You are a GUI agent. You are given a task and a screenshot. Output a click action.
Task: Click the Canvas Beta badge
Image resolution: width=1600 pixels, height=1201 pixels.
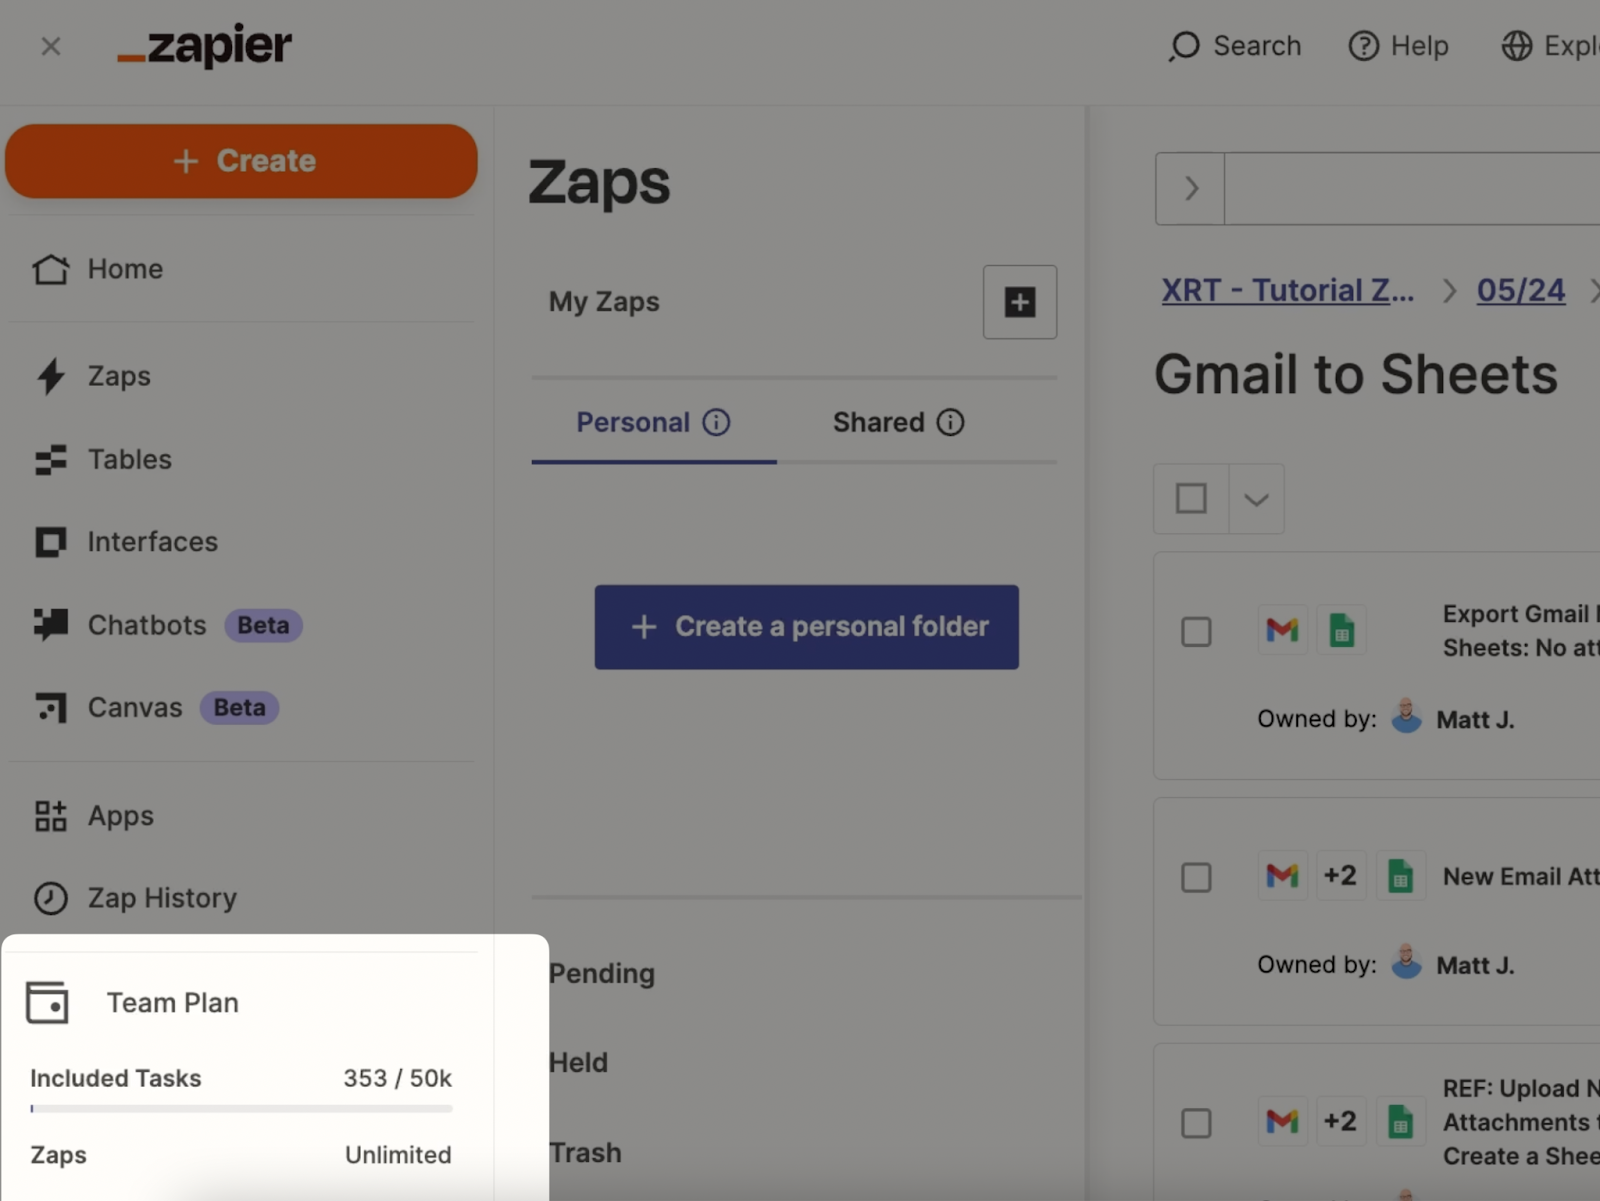[240, 708]
